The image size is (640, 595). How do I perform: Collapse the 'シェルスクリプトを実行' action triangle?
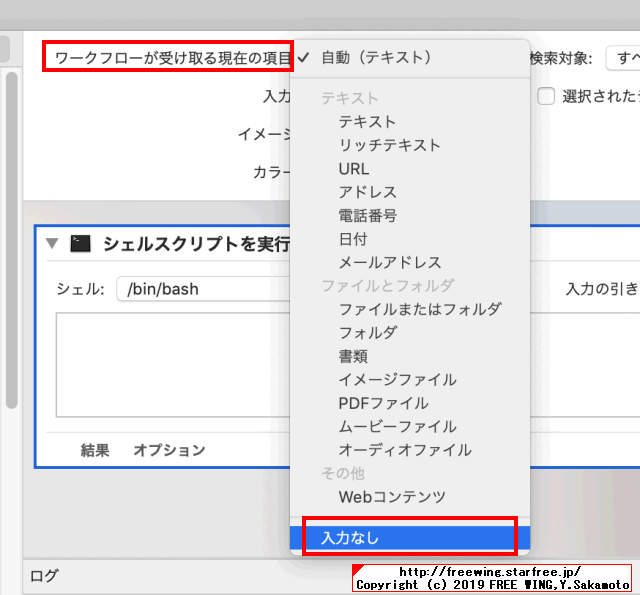[52, 243]
